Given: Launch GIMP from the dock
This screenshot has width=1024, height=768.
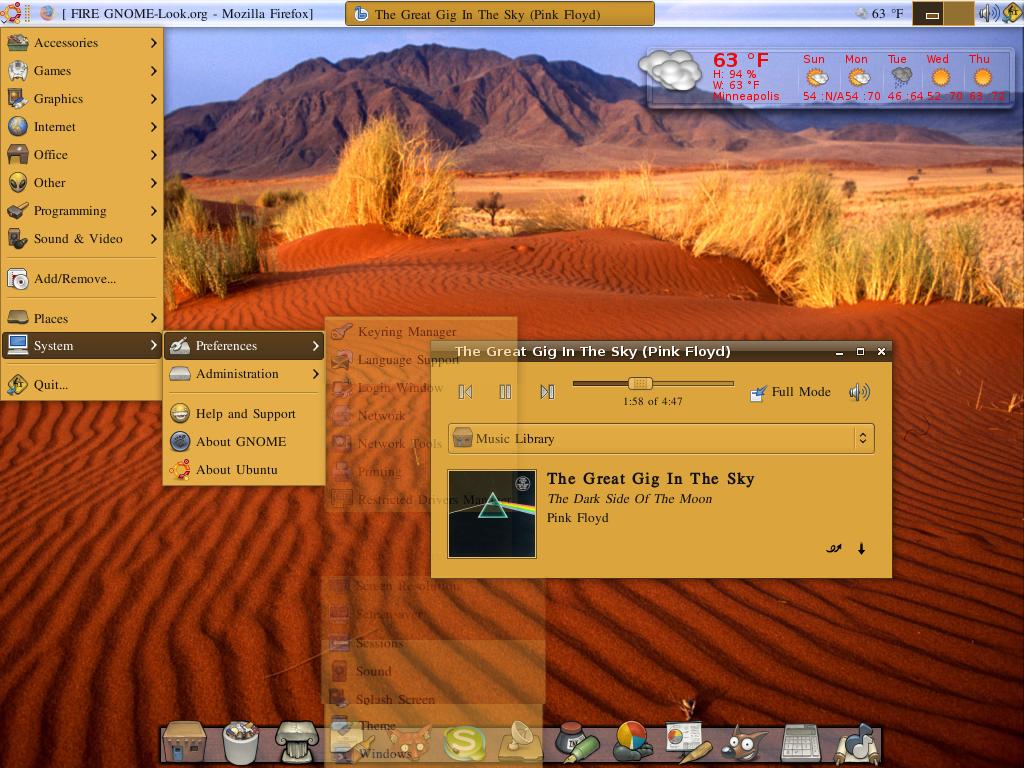Looking at the screenshot, I should (743, 743).
